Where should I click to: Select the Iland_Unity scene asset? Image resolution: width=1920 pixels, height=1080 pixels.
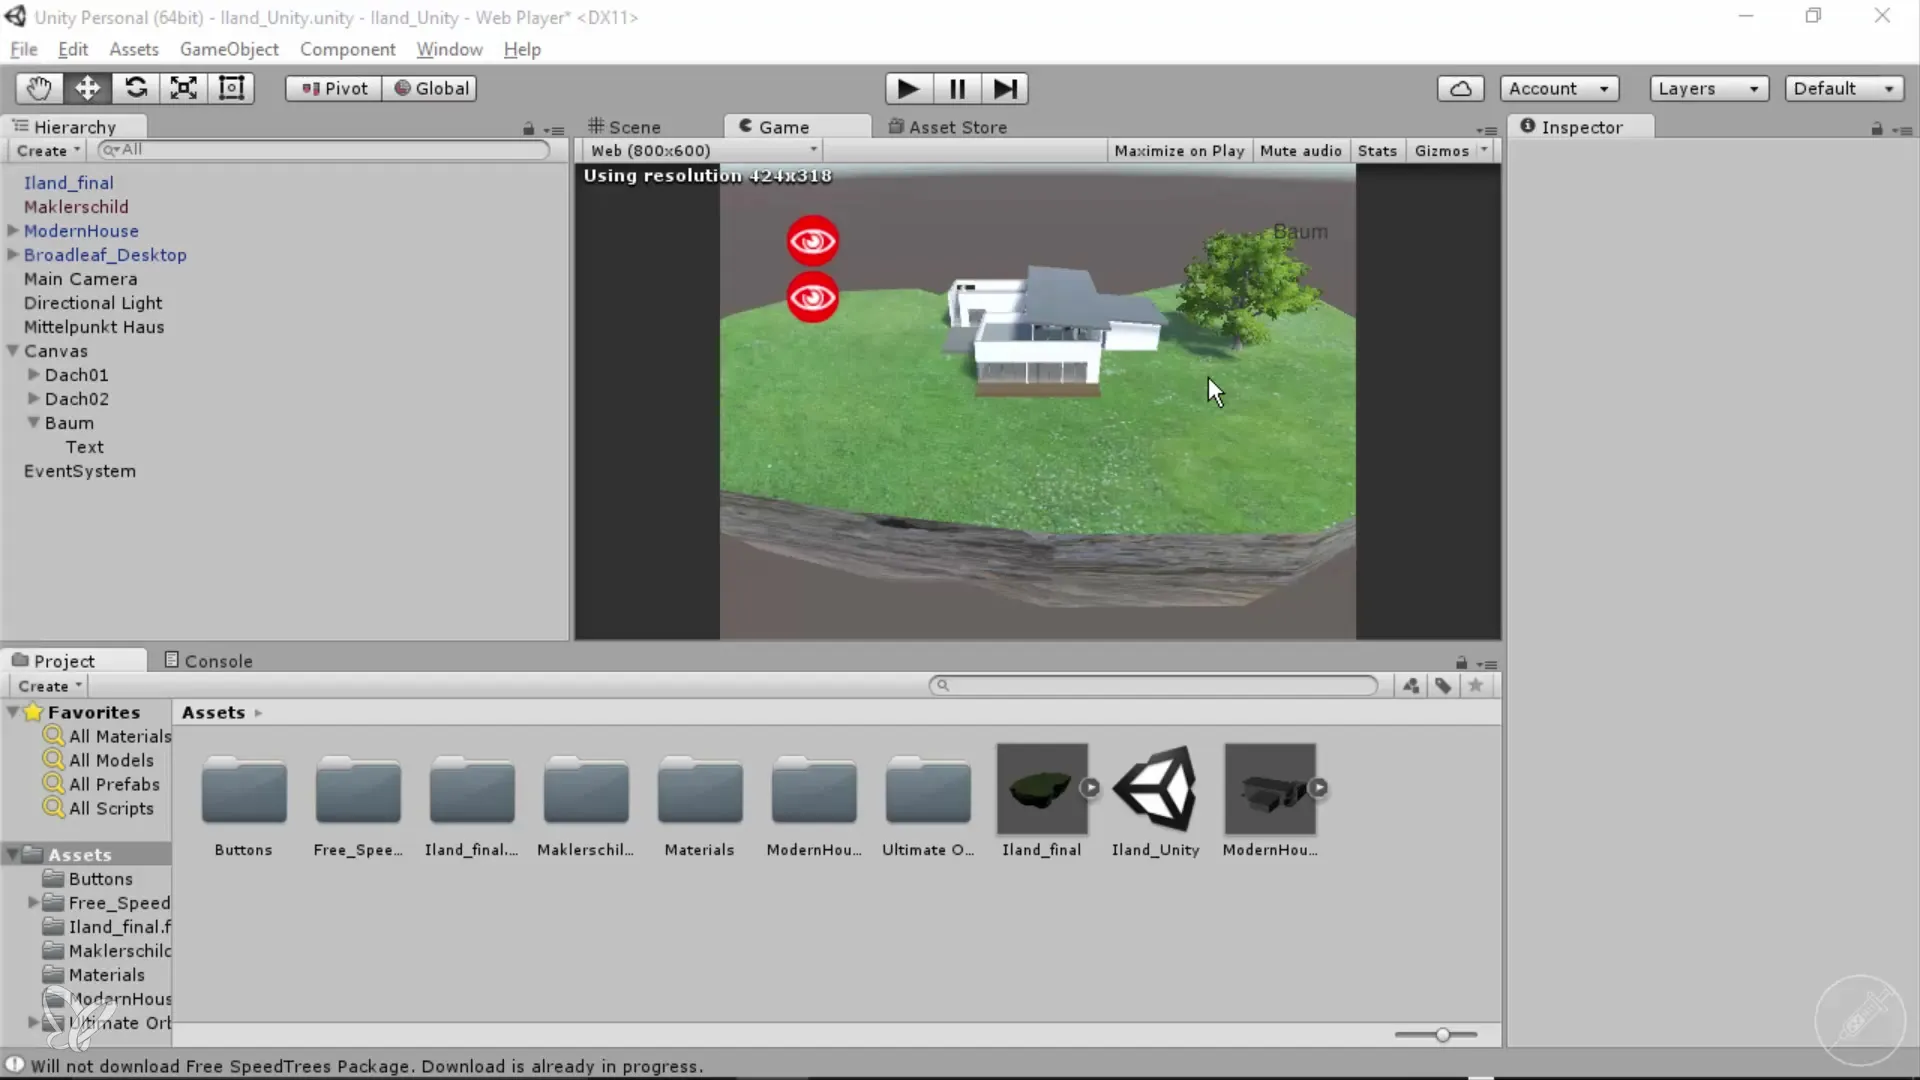pyautogui.click(x=1155, y=788)
